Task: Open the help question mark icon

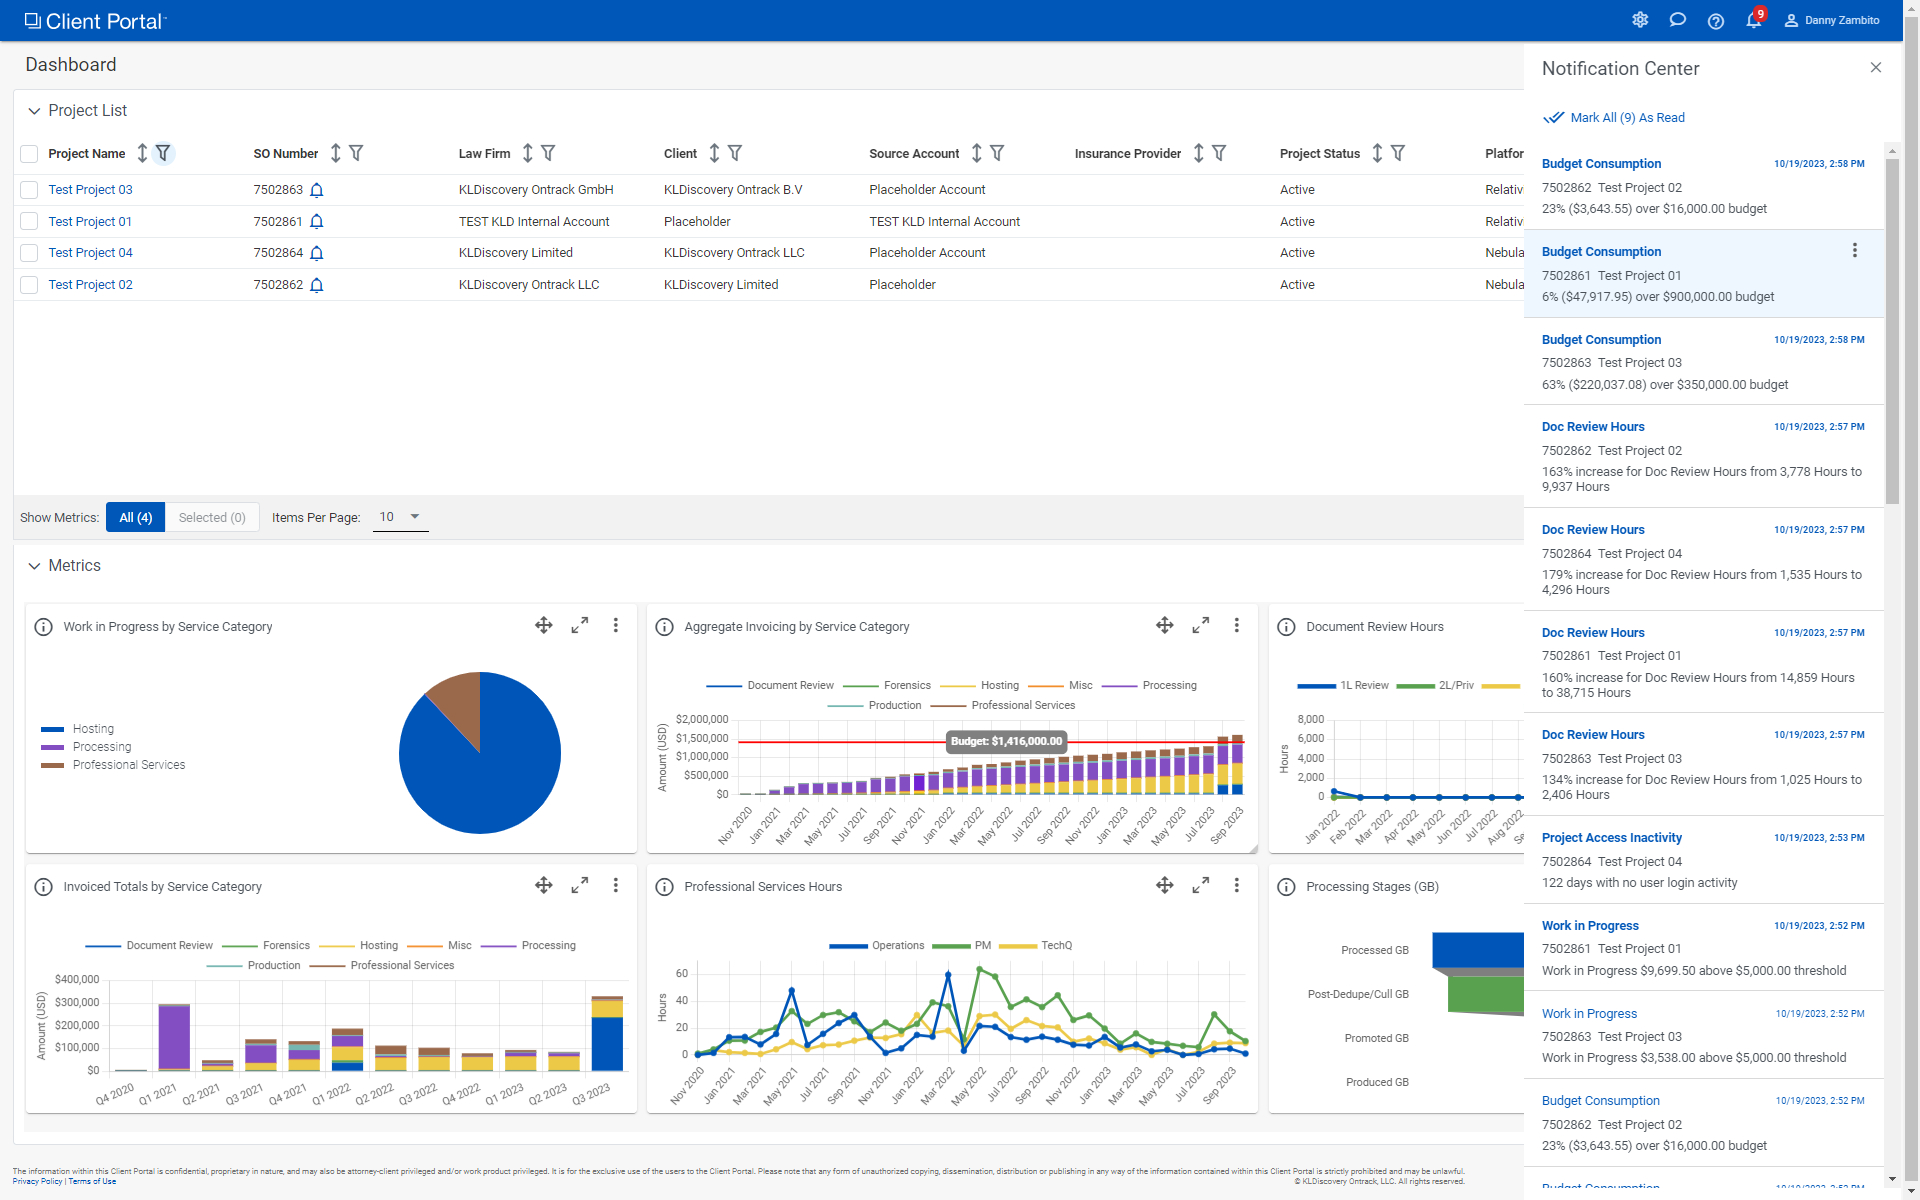Action: tap(1716, 21)
